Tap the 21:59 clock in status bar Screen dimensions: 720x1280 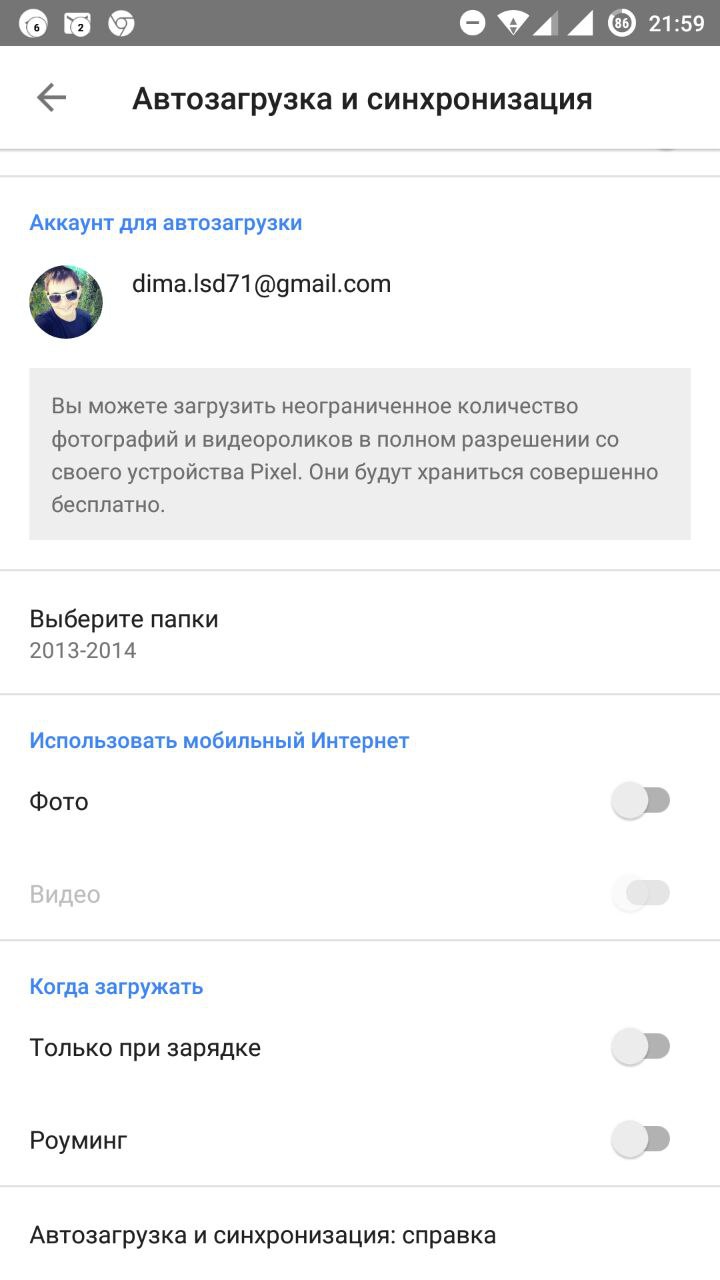click(676, 23)
